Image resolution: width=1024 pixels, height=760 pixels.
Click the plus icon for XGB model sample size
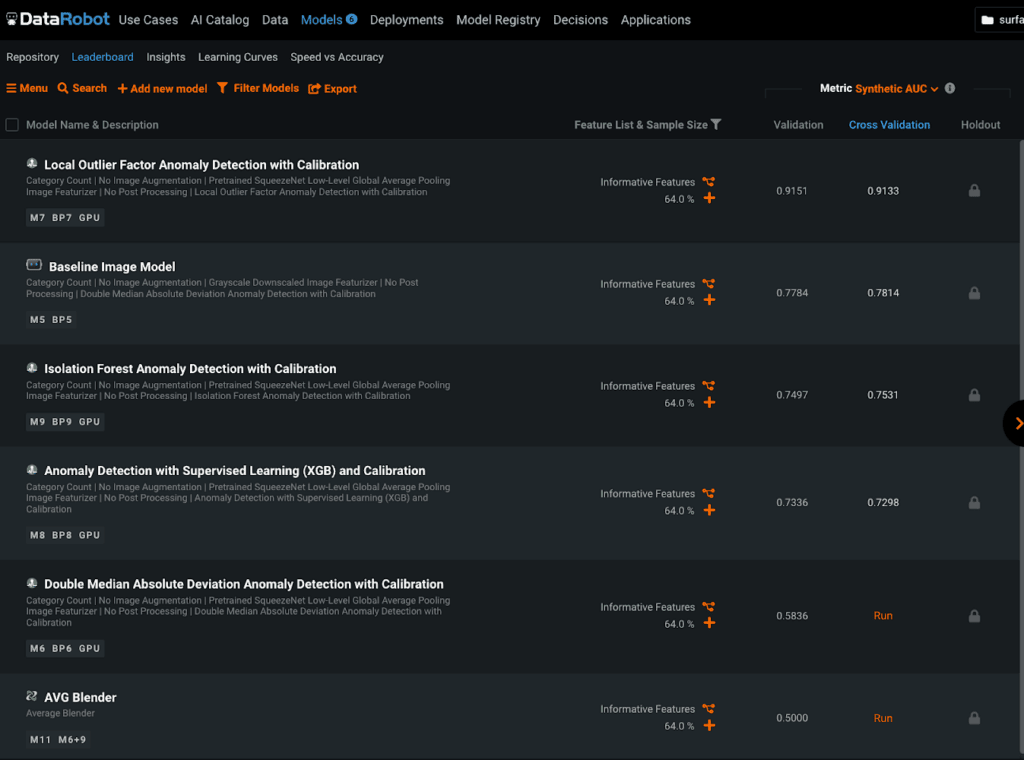pyautogui.click(x=709, y=510)
